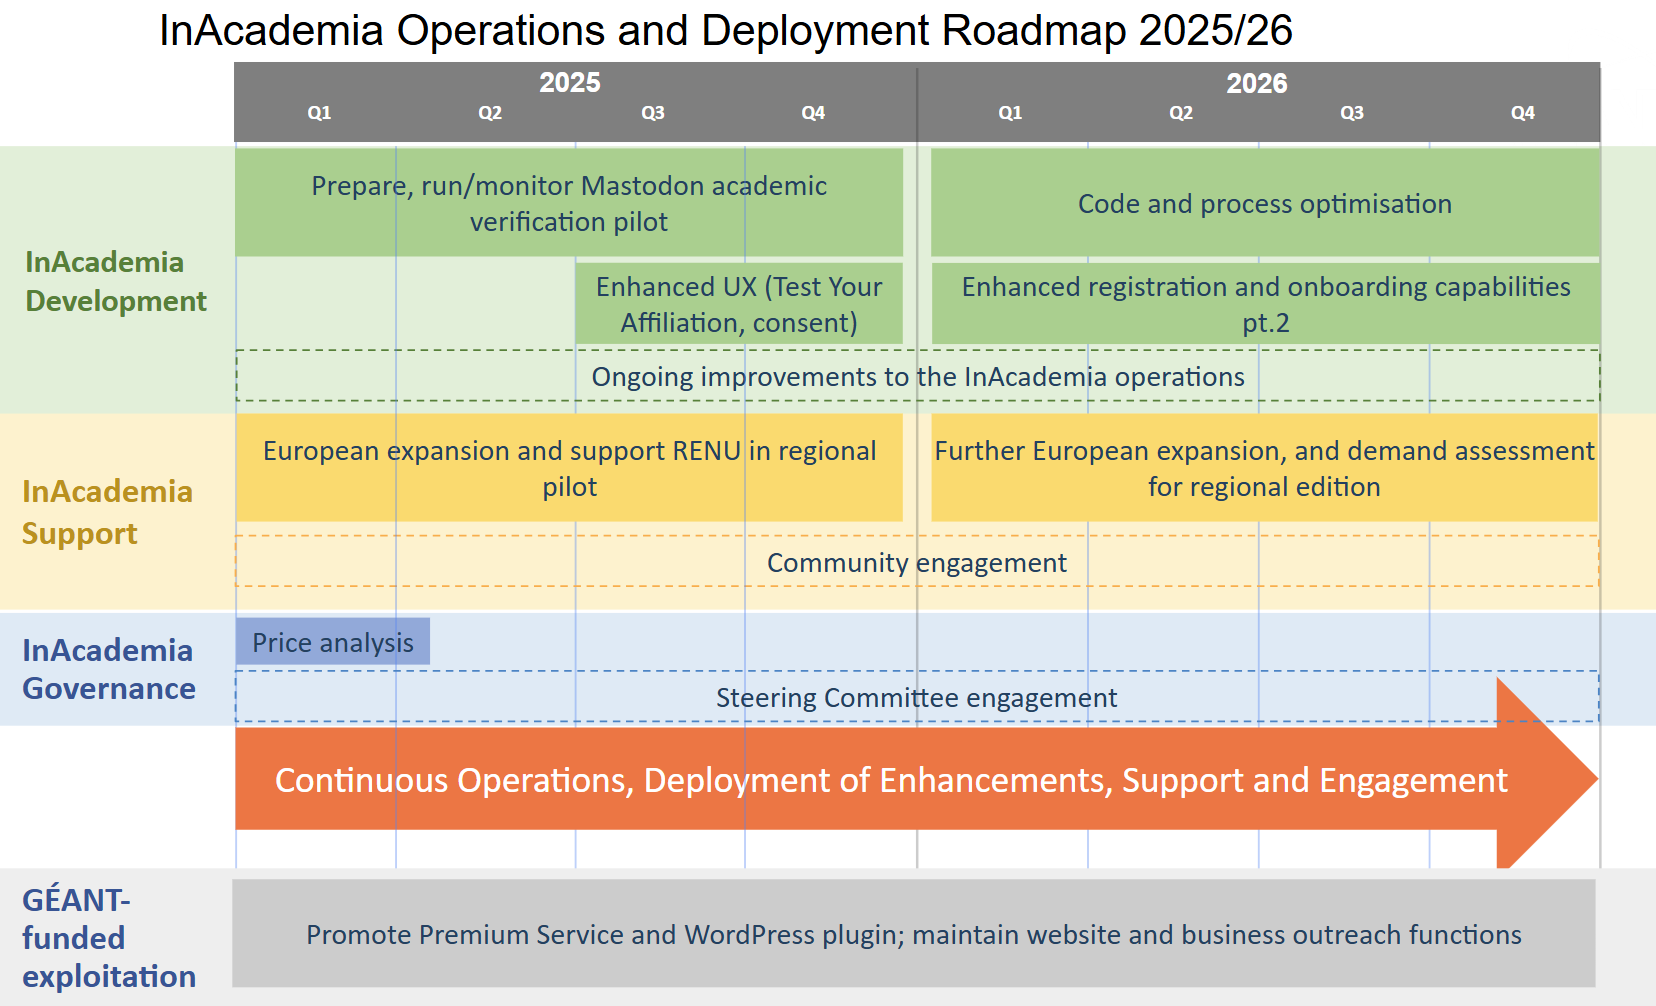Click the GÉANT-funded exploitation row label
The image size is (1656, 1006).
tap(108, 938)
